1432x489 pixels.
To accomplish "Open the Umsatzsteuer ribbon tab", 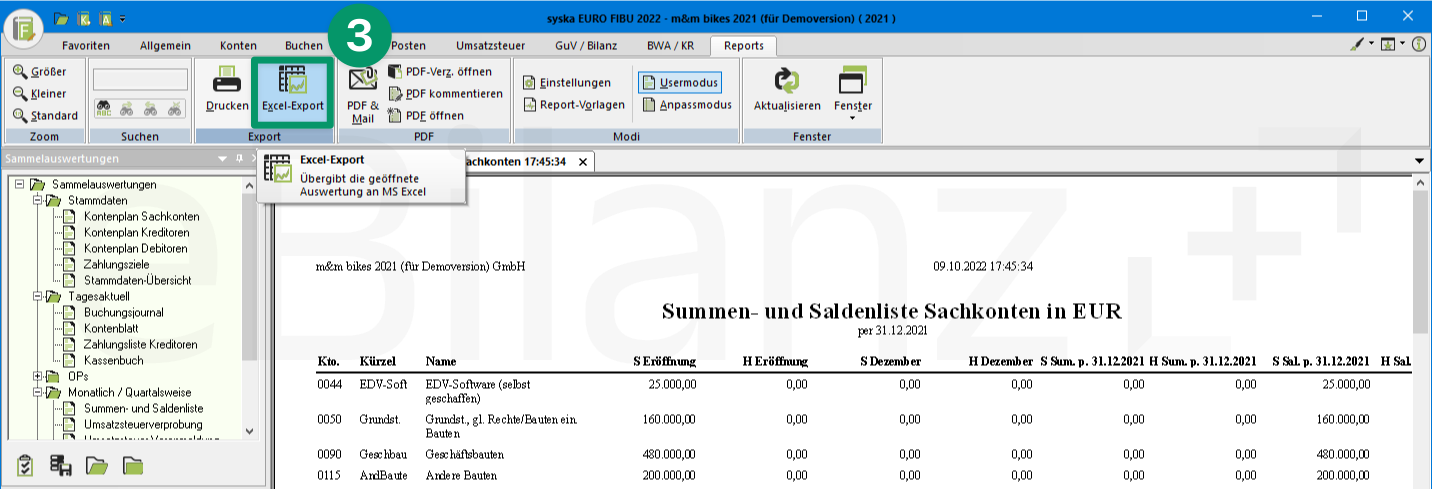I will tap(489, 45).
